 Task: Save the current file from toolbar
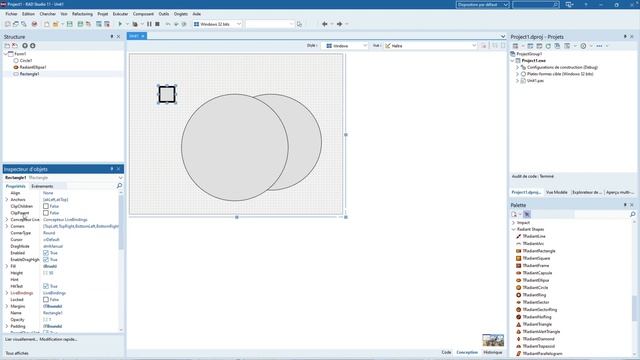(70, 24)
